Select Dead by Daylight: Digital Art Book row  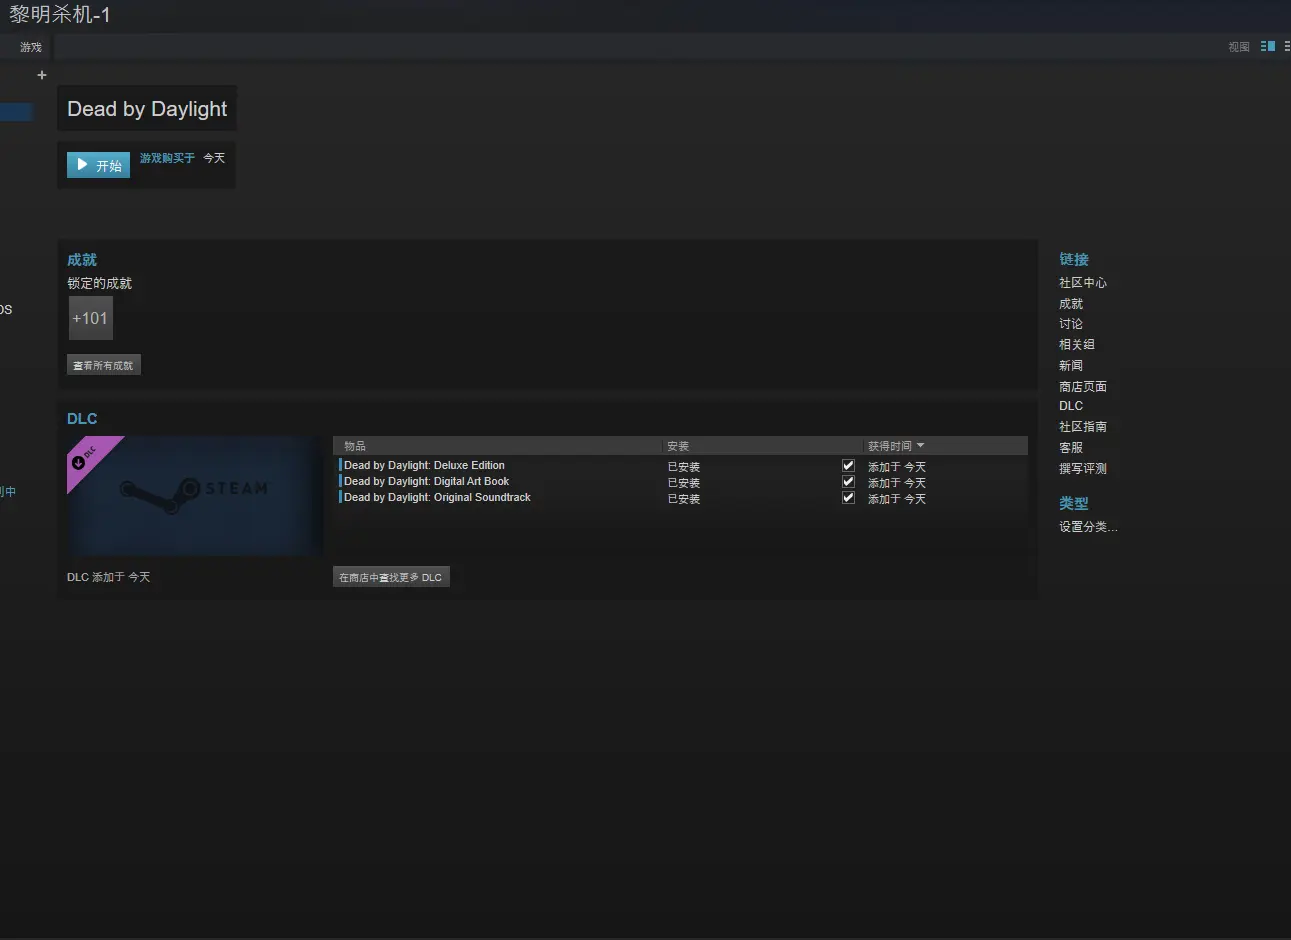pyautogui.click(x=682, y=482)
